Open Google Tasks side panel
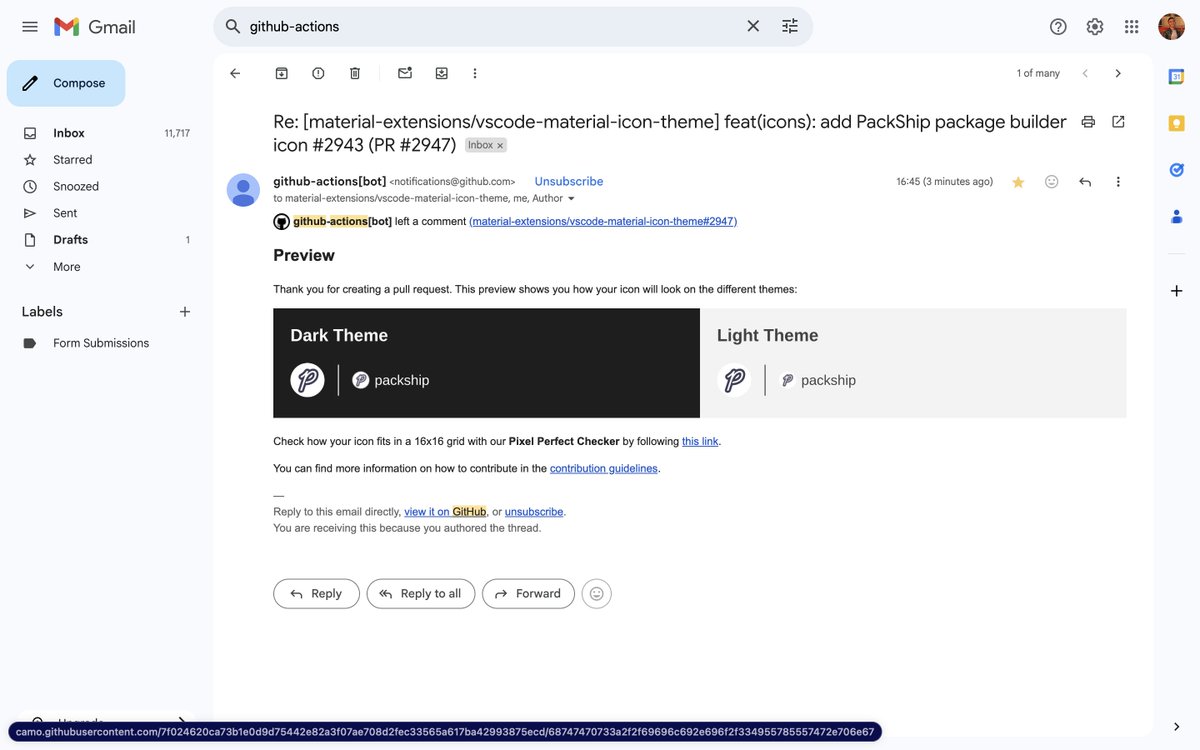This screenshot has width=1200, height=750. (x=1176, y=170)
